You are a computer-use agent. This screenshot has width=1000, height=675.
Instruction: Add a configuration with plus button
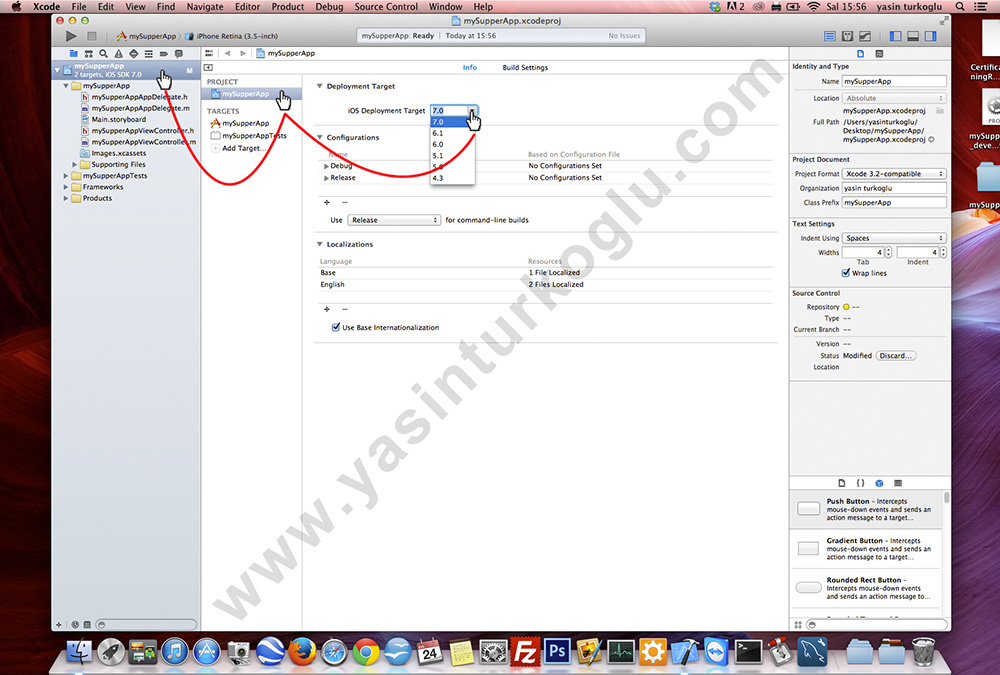tap(327, 202)
